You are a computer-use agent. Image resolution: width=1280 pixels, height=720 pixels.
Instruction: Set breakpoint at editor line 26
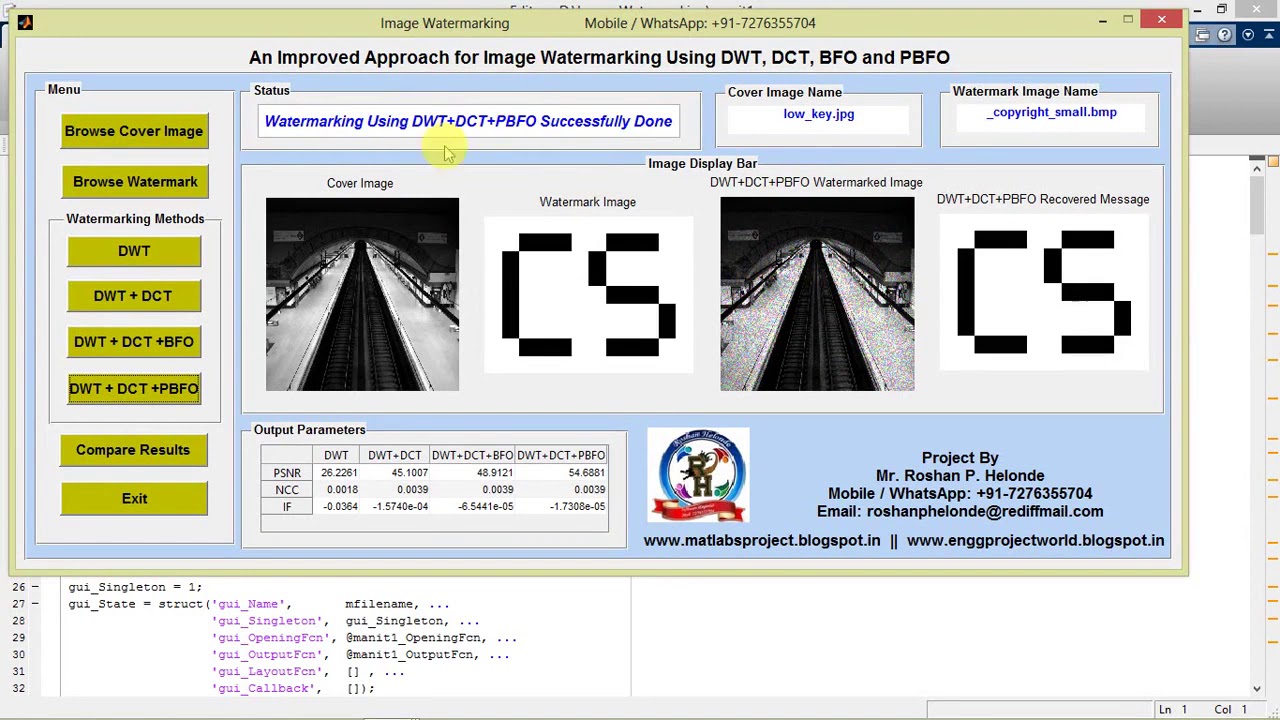[35, 587]
